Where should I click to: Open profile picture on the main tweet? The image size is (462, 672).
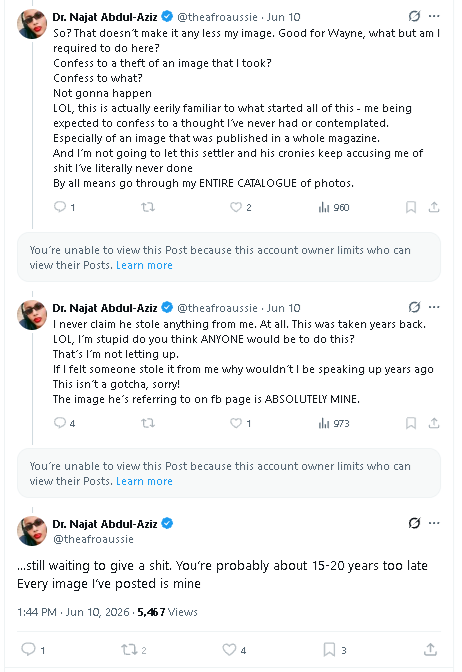pyautogui.click(x=32, y=531)
